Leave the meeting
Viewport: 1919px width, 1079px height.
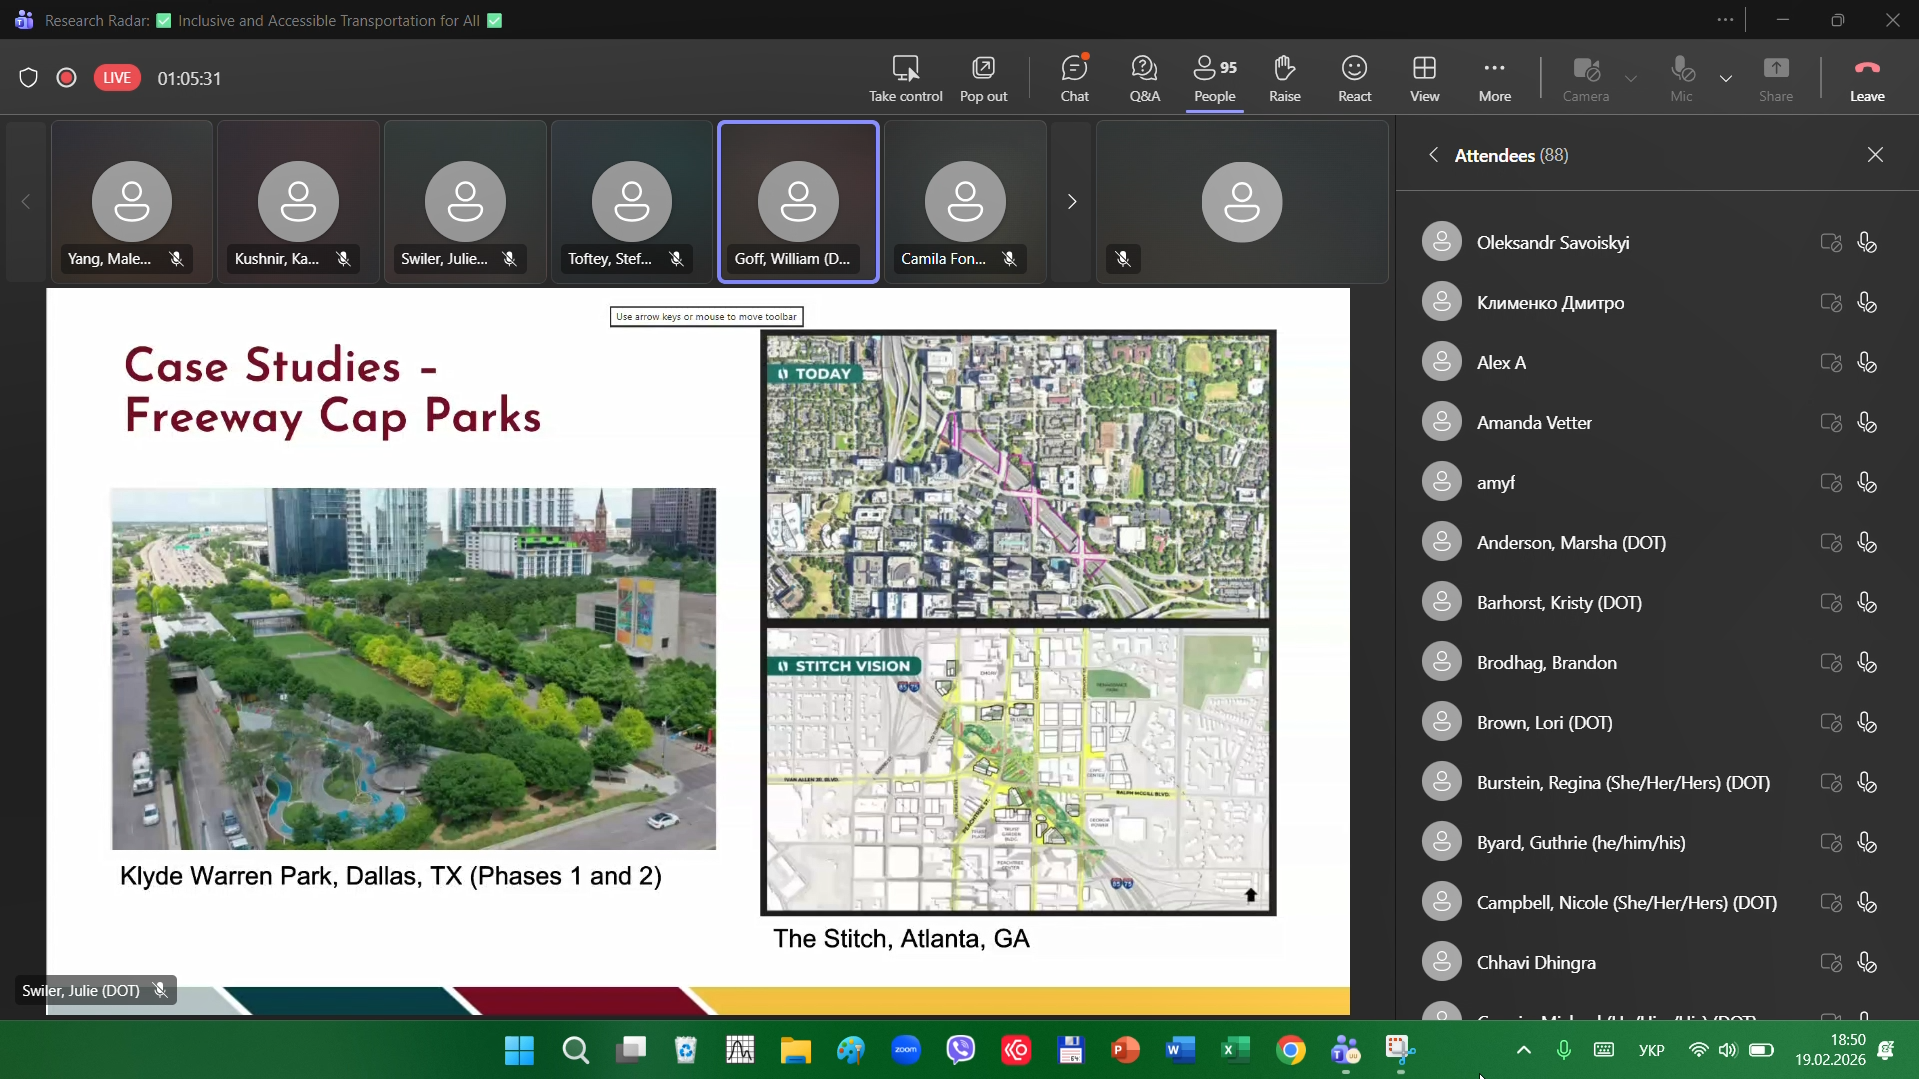coord(1866,78)
